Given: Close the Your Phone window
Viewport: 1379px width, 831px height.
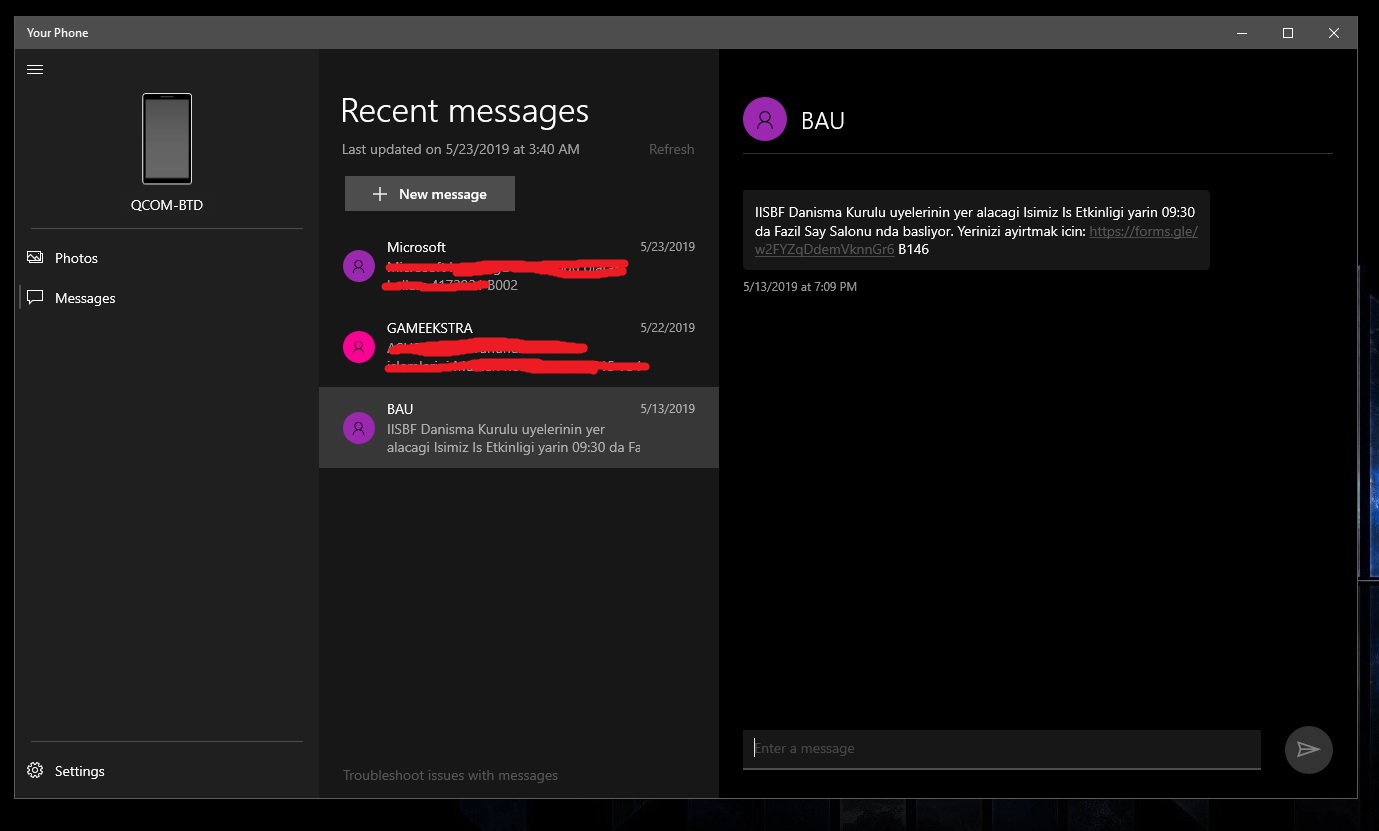Looking at the screenshot, I should point(1334,33).
